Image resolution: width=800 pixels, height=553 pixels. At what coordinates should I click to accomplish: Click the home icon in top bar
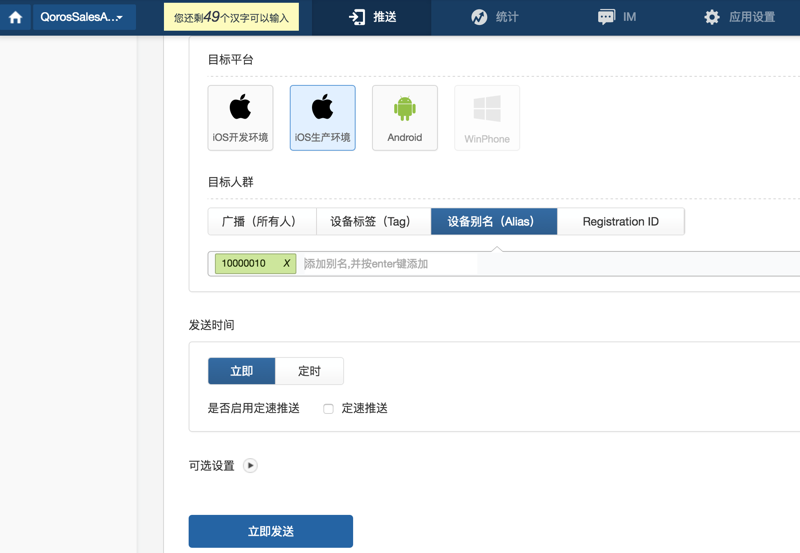tap(15, 17)
